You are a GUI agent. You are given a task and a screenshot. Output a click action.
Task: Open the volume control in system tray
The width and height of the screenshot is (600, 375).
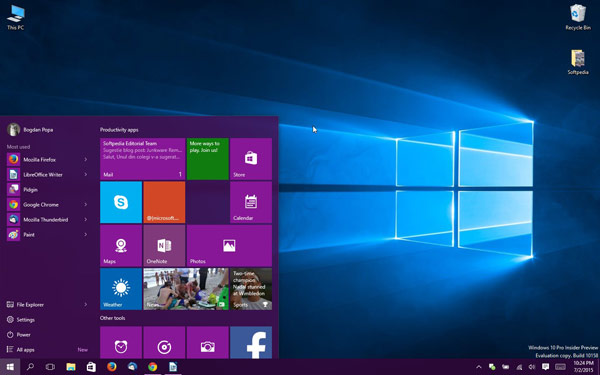click(532, 367)
